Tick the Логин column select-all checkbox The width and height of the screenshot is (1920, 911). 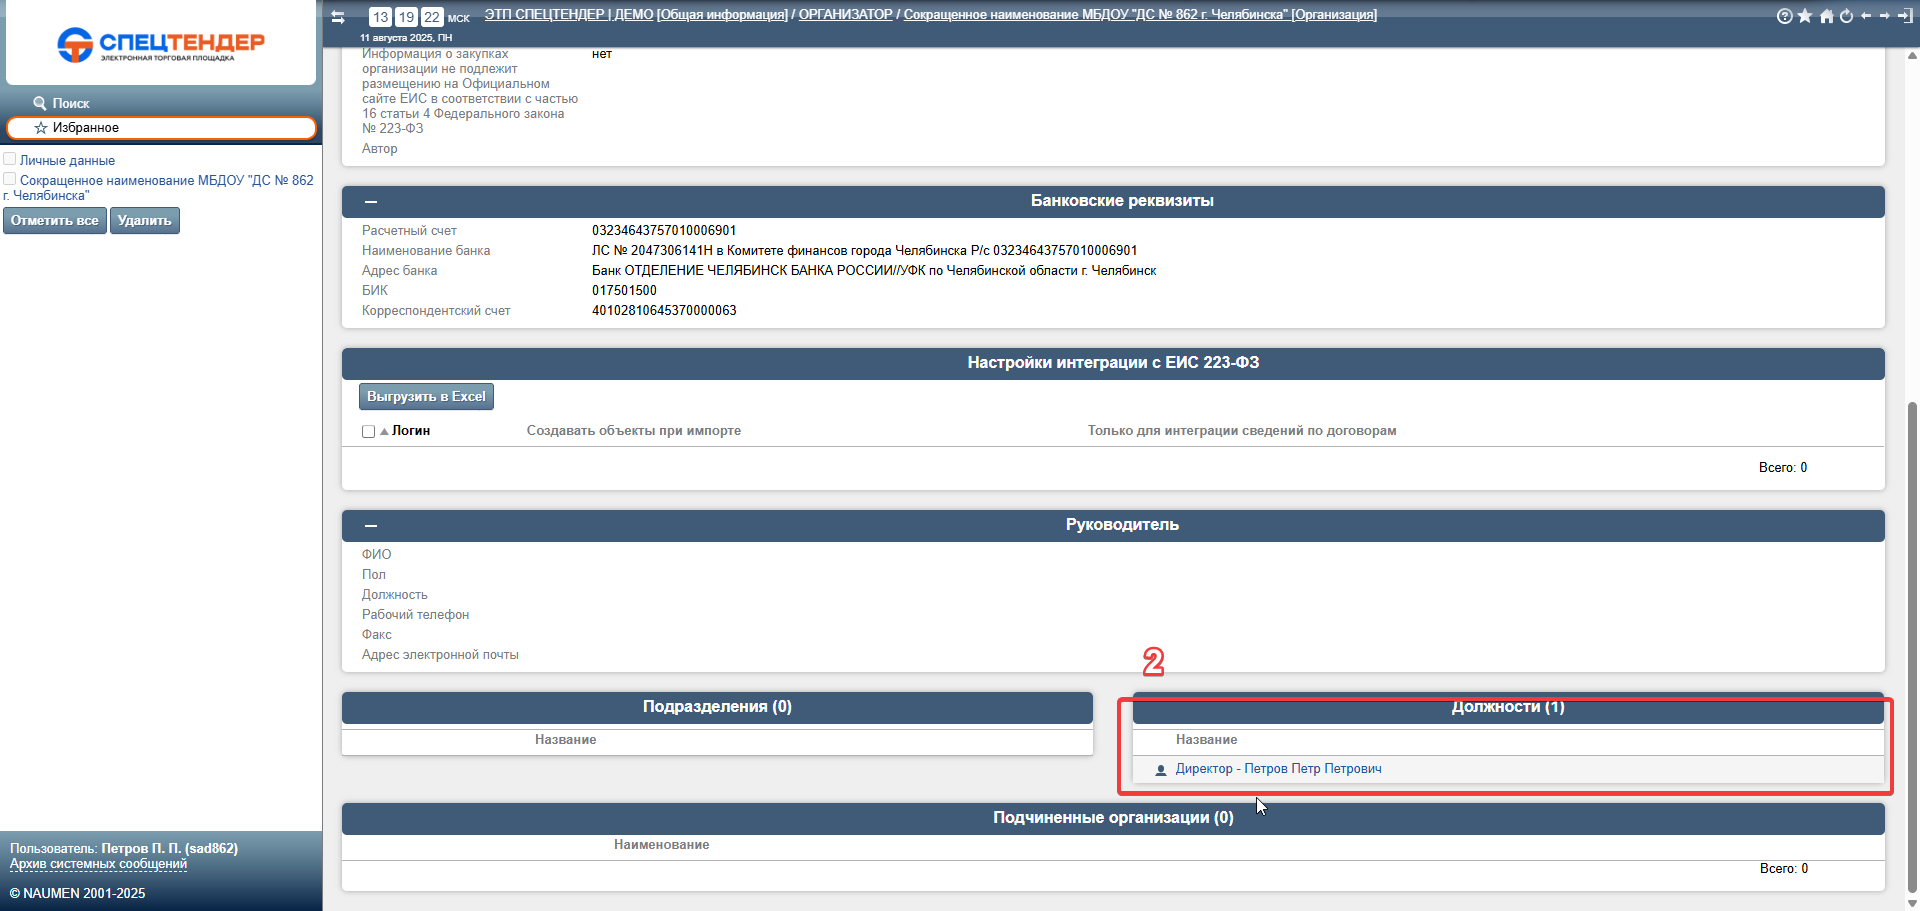[x=368, y=431]
